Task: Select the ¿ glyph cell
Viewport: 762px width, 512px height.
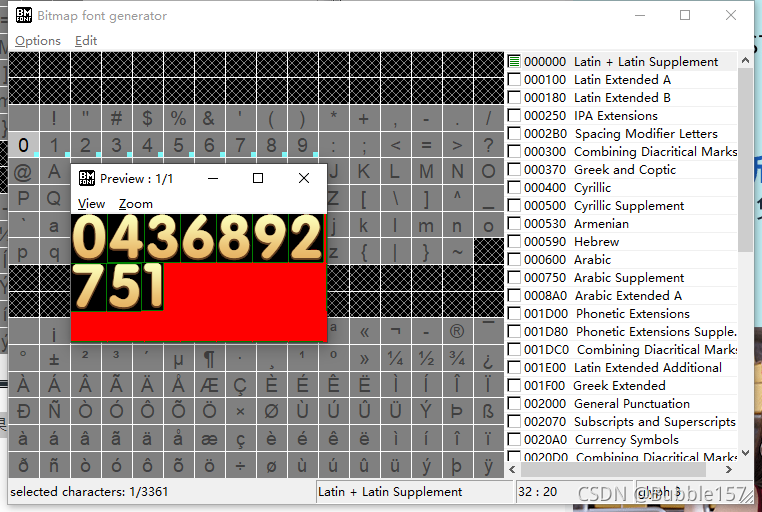Action: (488, 358)
